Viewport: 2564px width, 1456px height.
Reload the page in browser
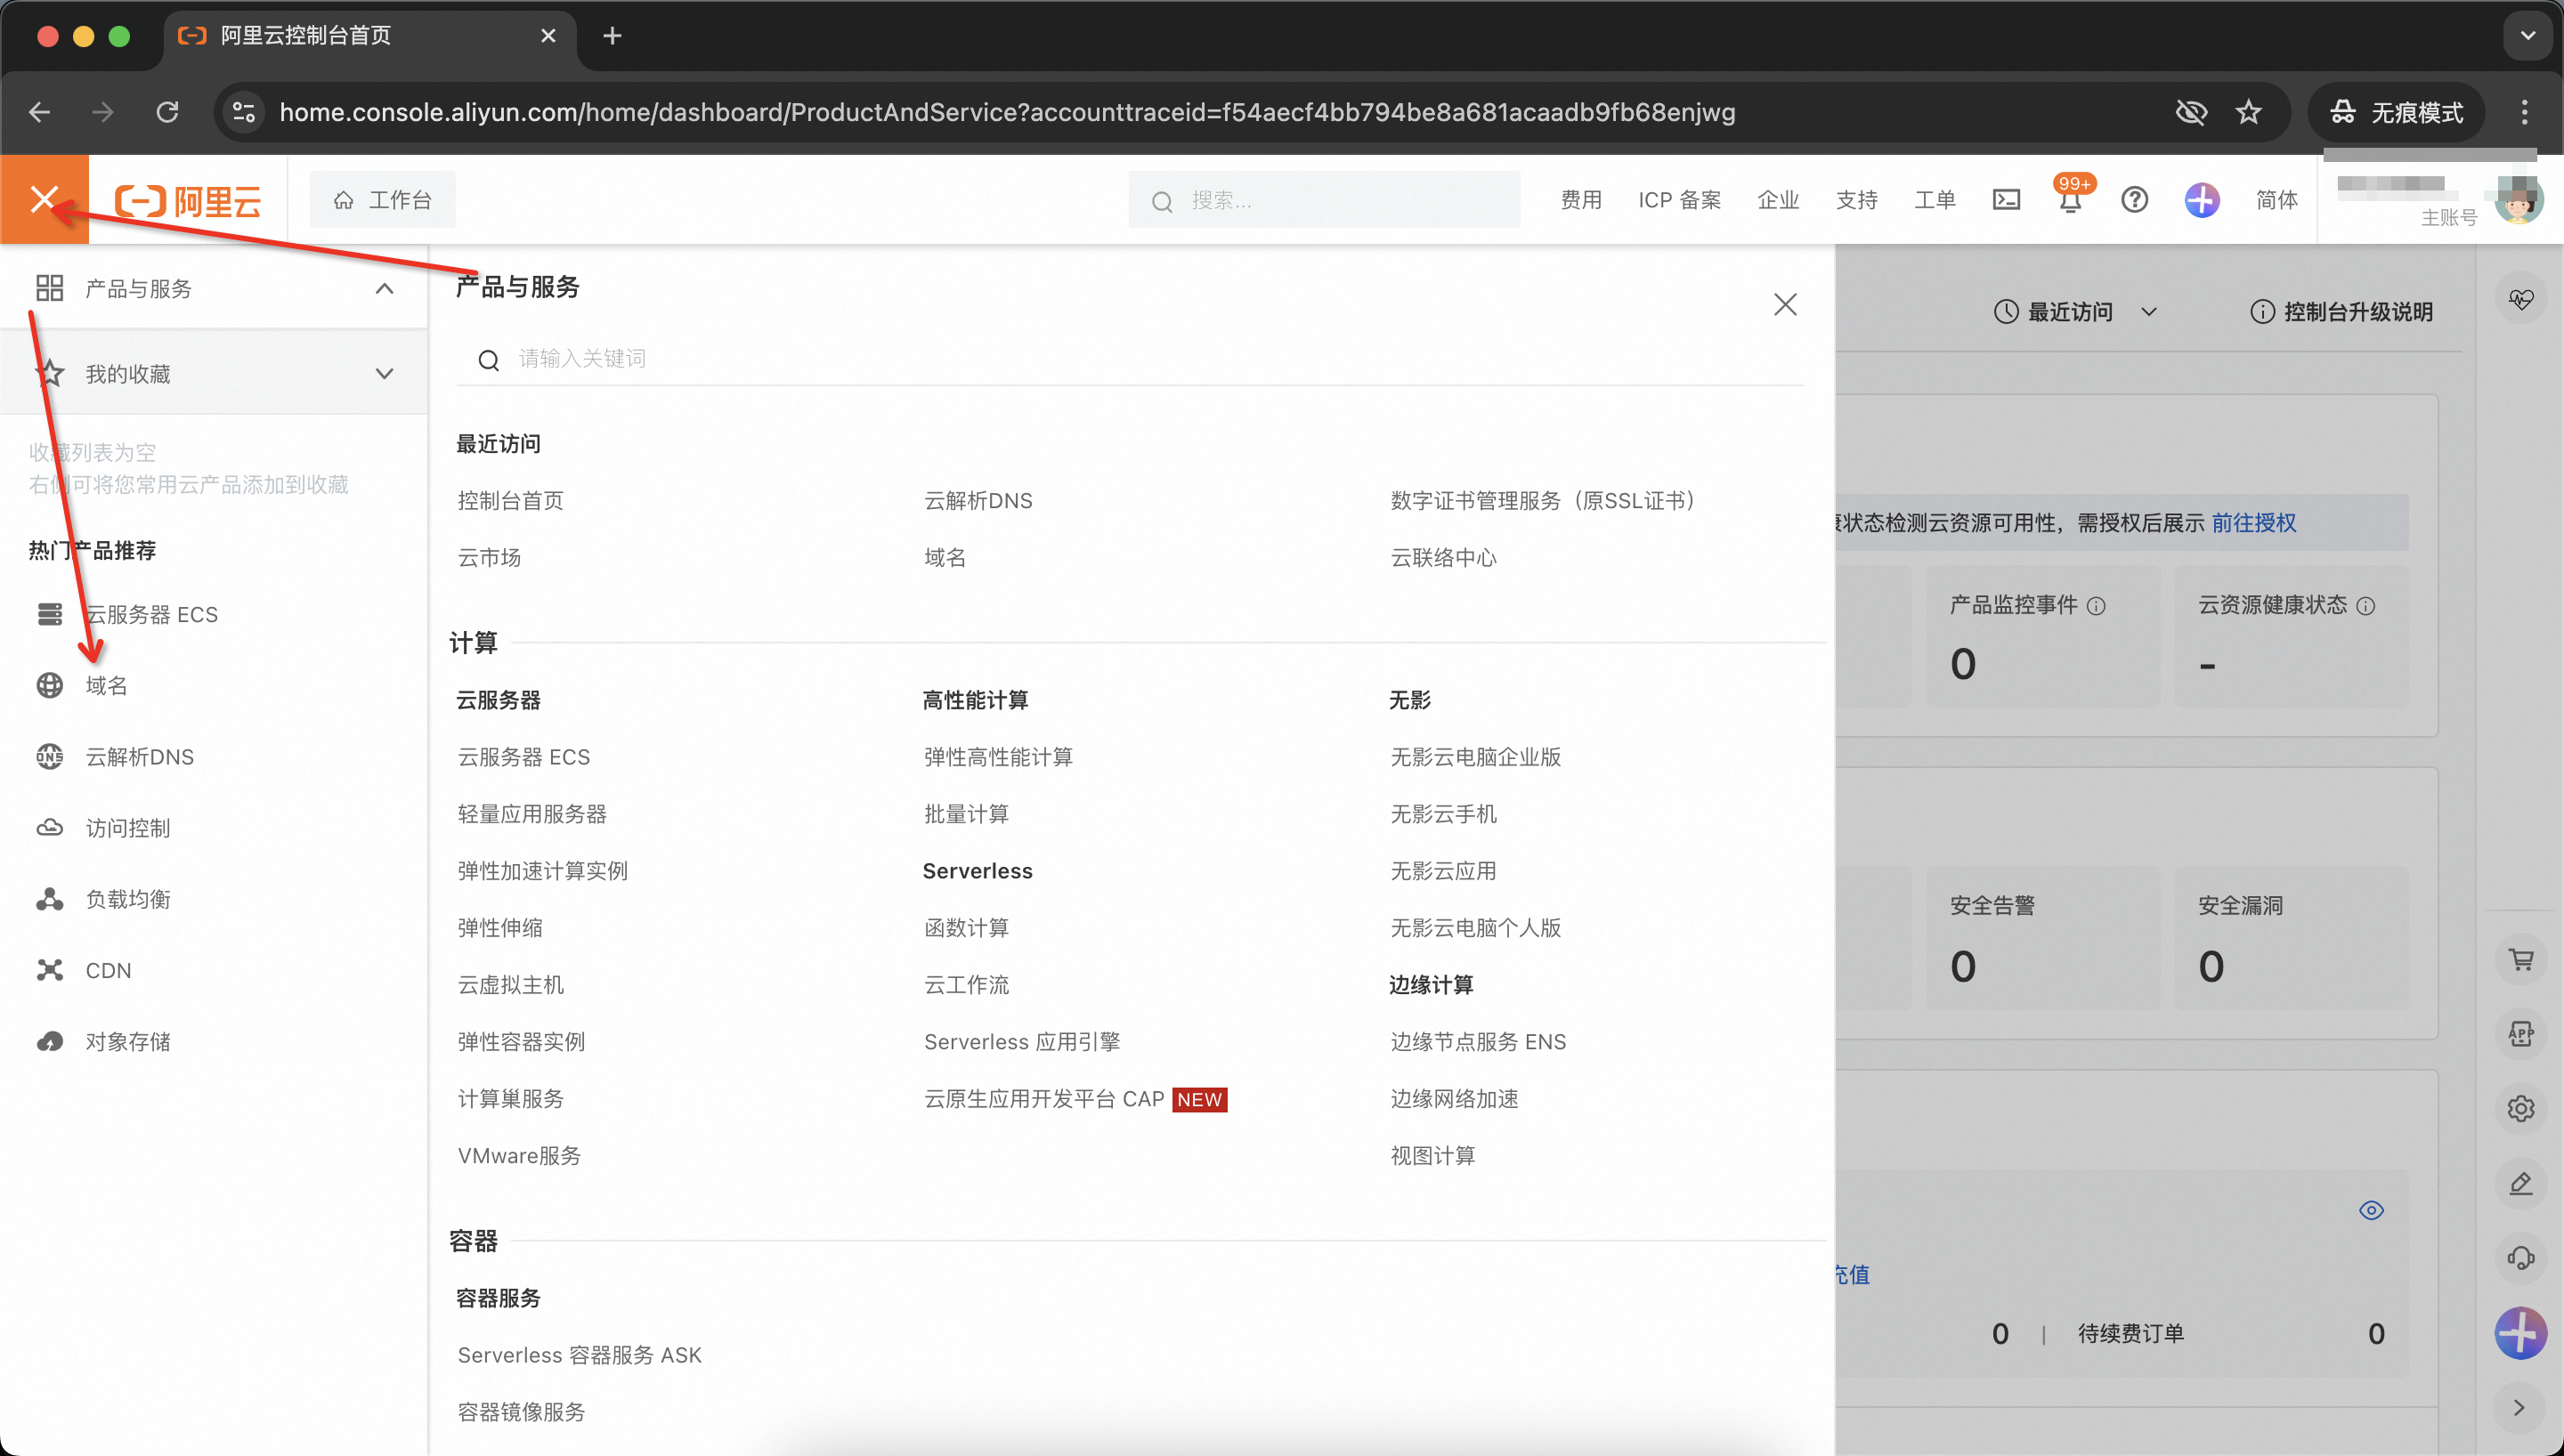167,112
